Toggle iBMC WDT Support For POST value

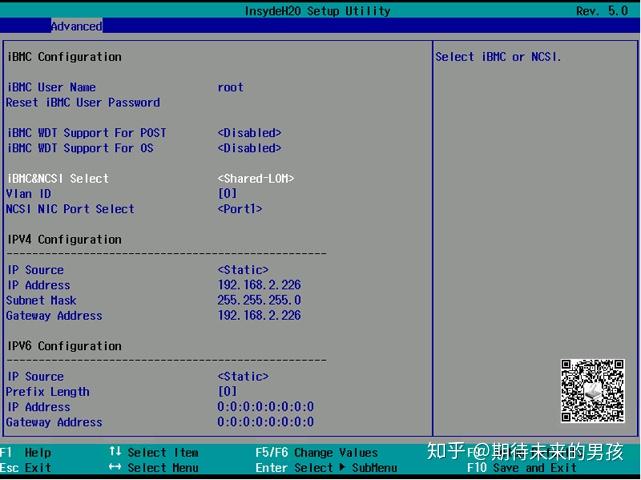click(249, 133)
